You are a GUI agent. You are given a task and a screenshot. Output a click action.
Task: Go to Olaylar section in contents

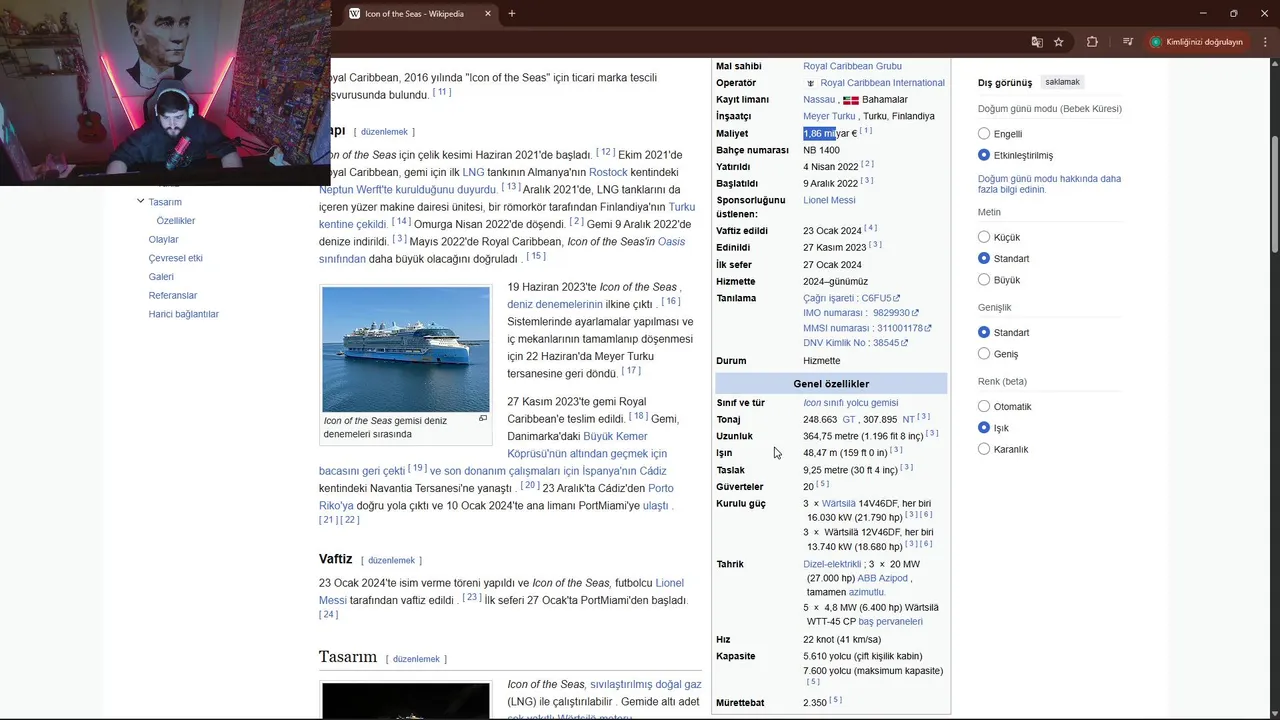click(x=163, y=240)
